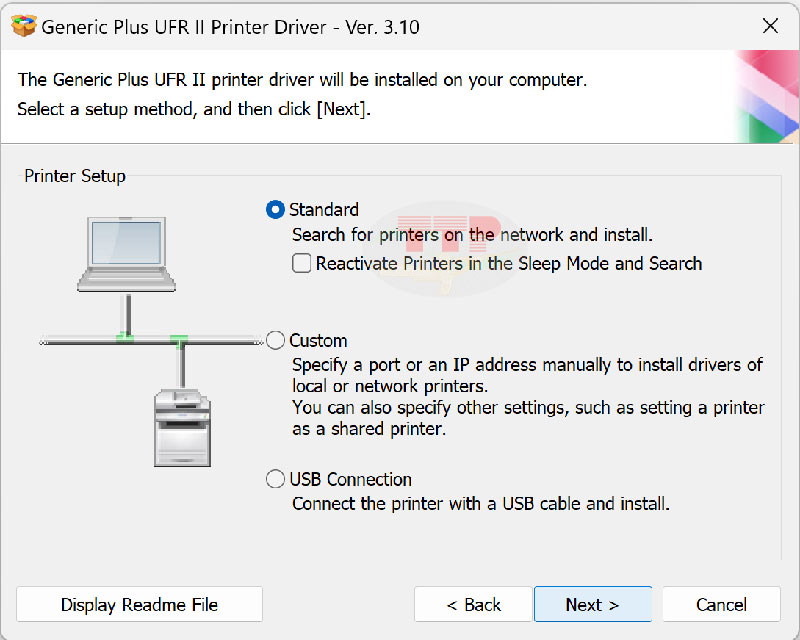800x640 pixels.
Task: Close the installer window
Action: 770,27
